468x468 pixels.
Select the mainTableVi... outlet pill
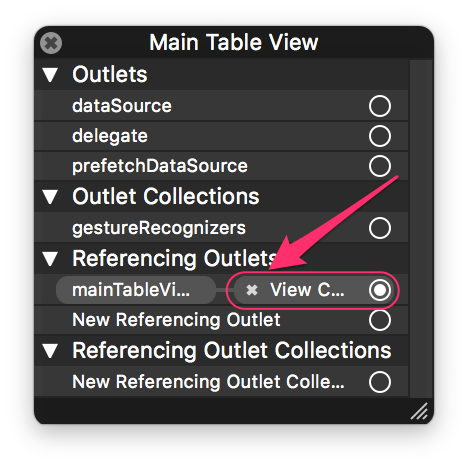[136, 290]
